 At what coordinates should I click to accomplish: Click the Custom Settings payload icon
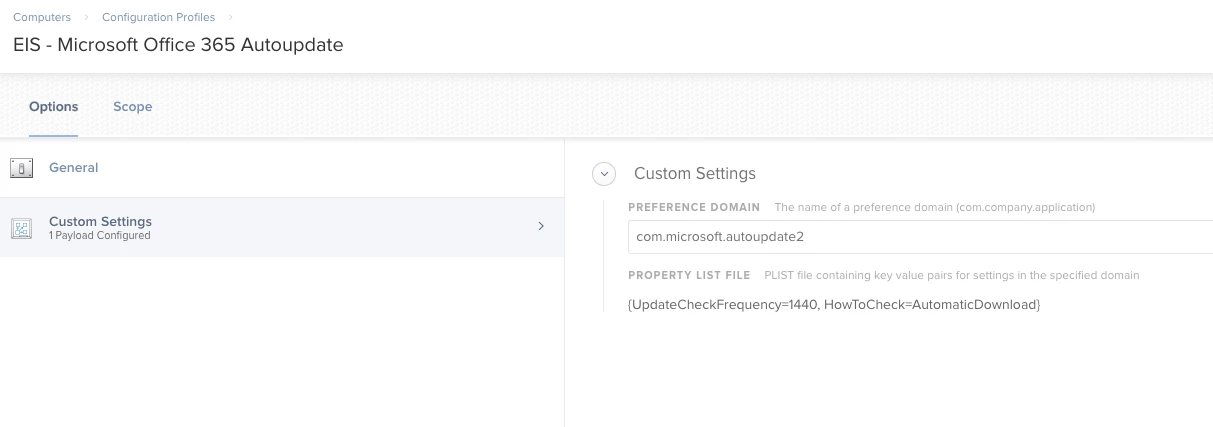21,228
